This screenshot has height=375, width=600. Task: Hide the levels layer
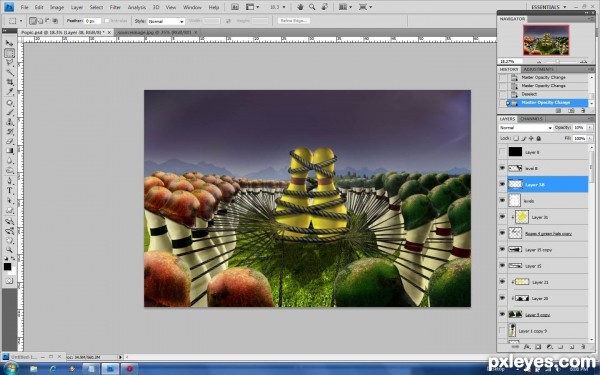pyautogui.click(x=502, y=201)
